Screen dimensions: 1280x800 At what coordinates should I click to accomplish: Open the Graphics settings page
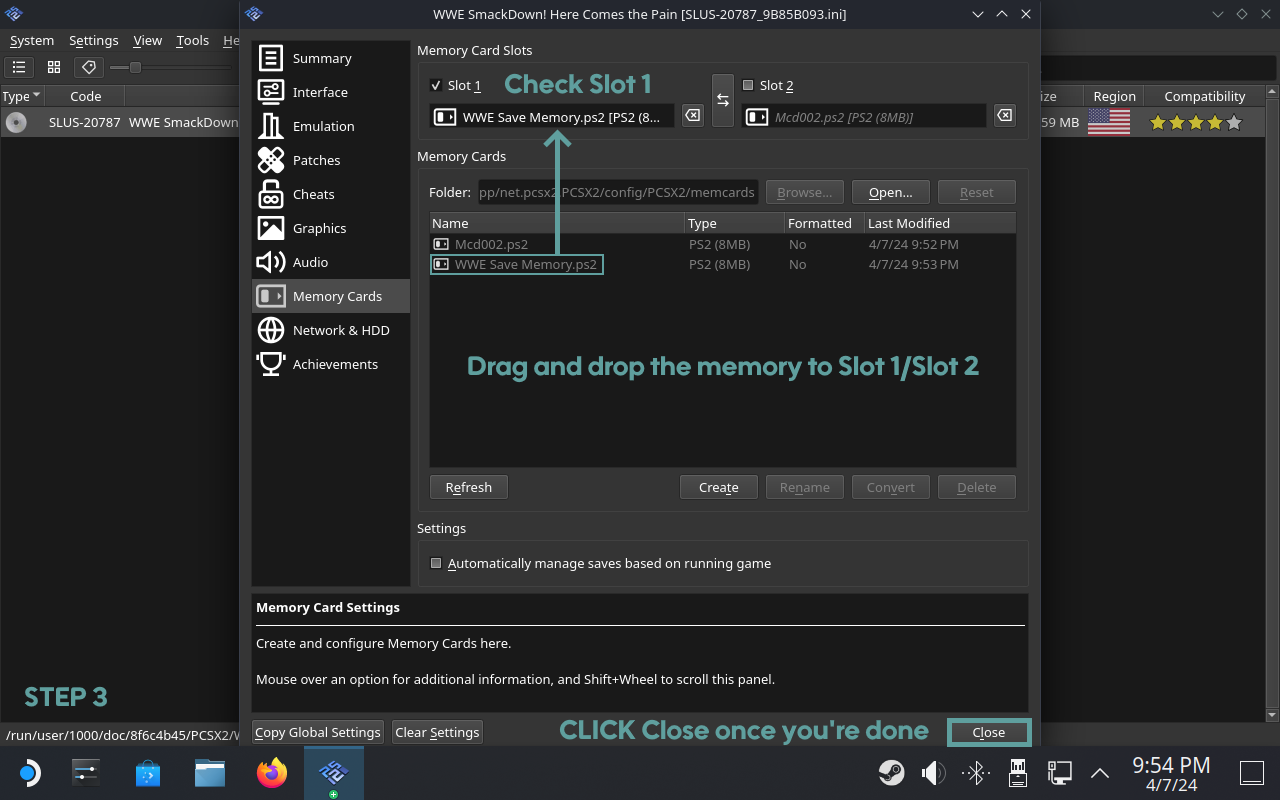[x=319, y=228]
